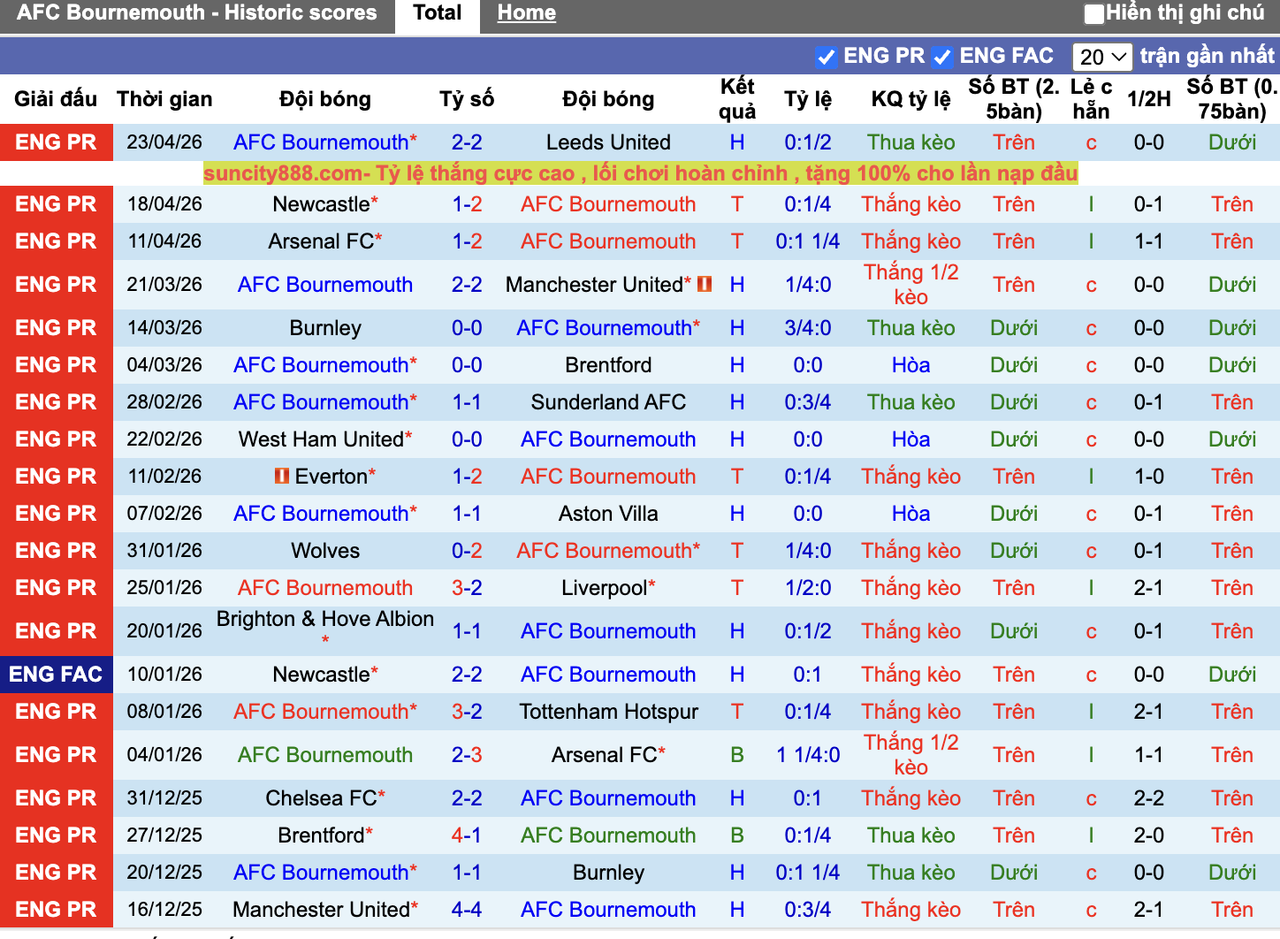The height and width of the screenshot is (939, 1280).
Task: Click AFC Bournemouth in the 04/01/26 row
Action: [325, 754]
